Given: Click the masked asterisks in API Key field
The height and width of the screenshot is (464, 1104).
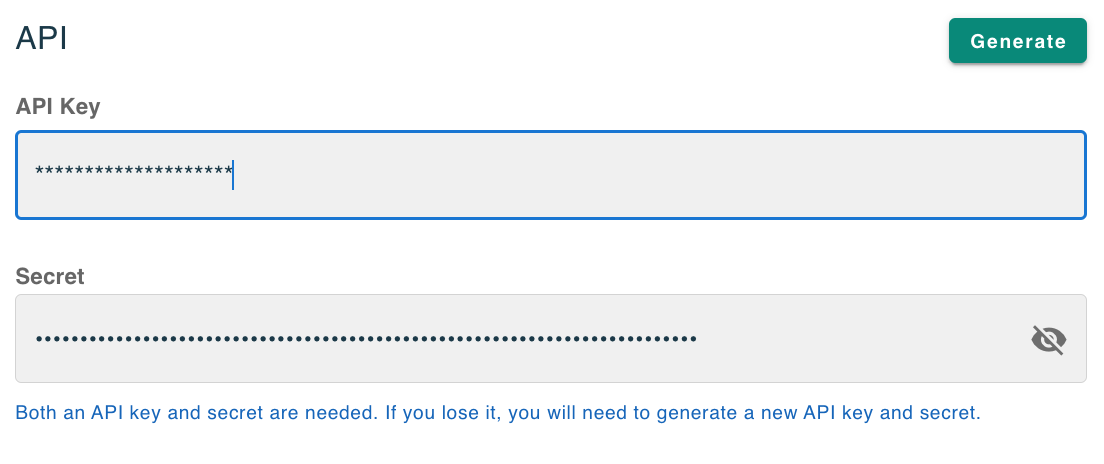Looking at the screenshot, I should (x=133, y=173).
